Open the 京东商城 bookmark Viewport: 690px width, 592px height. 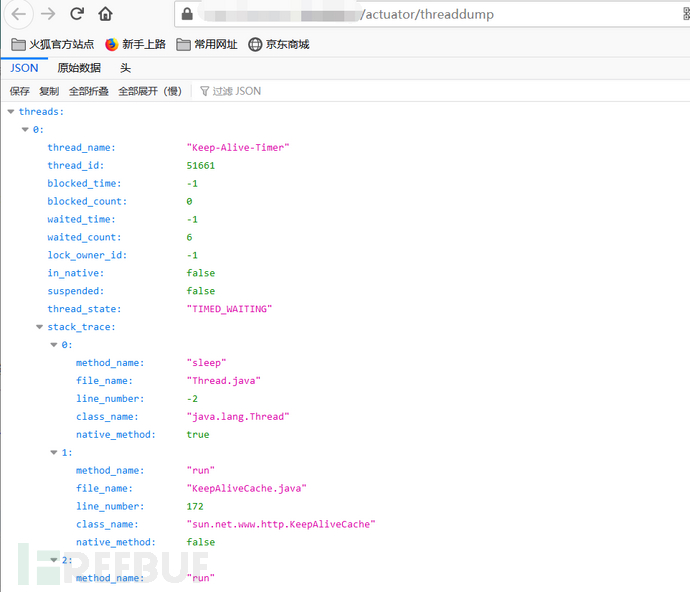(x=279, y=44)
